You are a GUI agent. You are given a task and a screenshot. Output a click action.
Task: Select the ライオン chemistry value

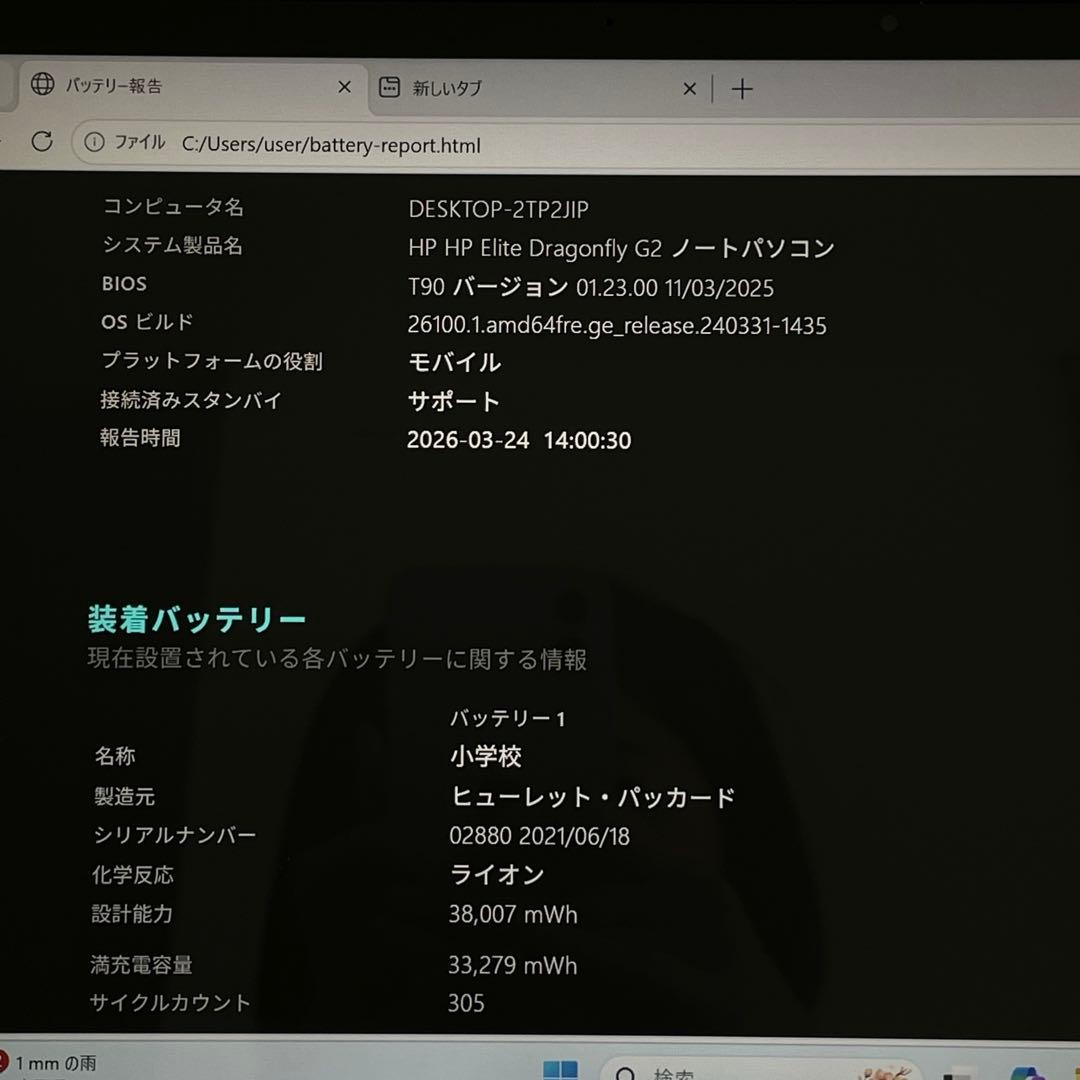pyautogui.click(x=497, y=875)
